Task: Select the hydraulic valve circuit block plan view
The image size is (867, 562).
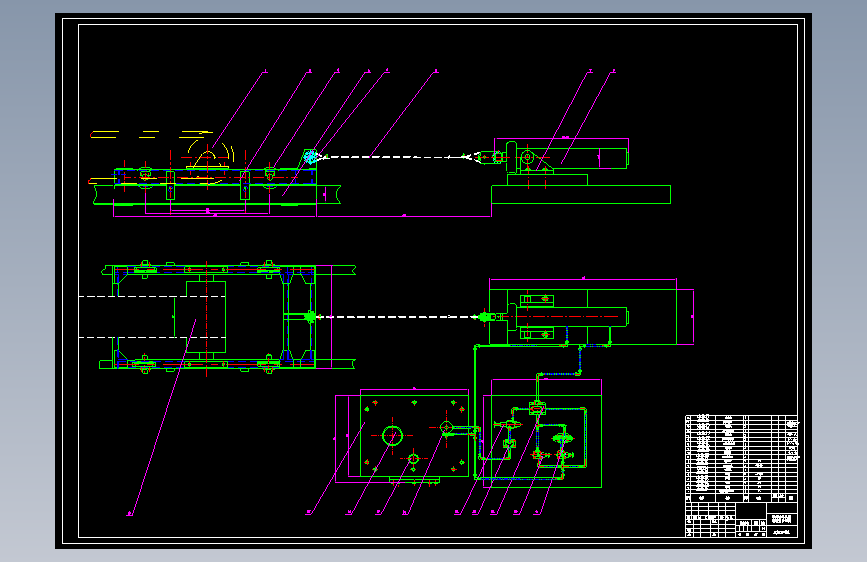Action: (546, 441)
